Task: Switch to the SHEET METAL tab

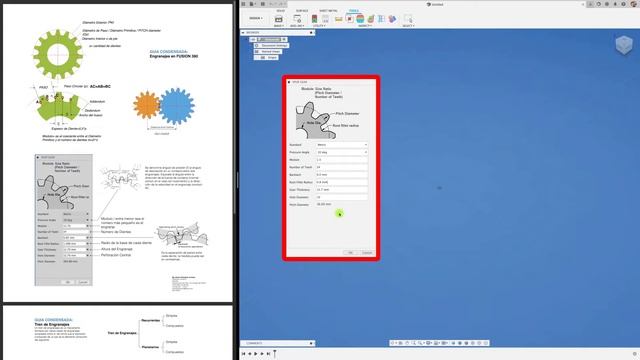Action: tap(328, 11)
